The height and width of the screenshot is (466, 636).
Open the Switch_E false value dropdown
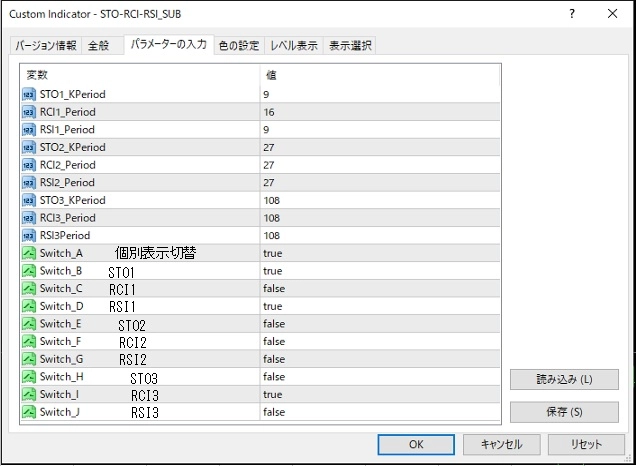pos(380,324)
